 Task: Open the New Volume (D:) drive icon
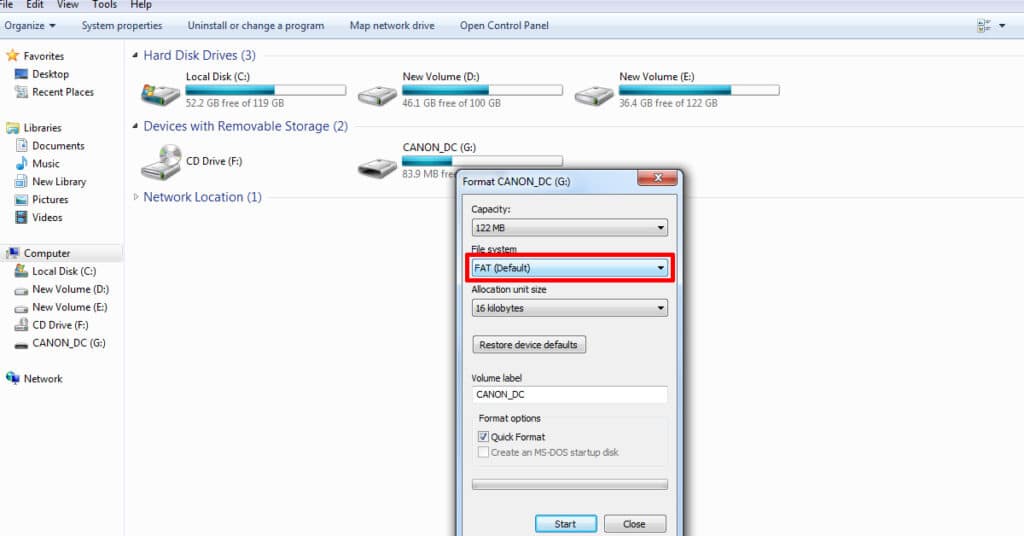377,96
